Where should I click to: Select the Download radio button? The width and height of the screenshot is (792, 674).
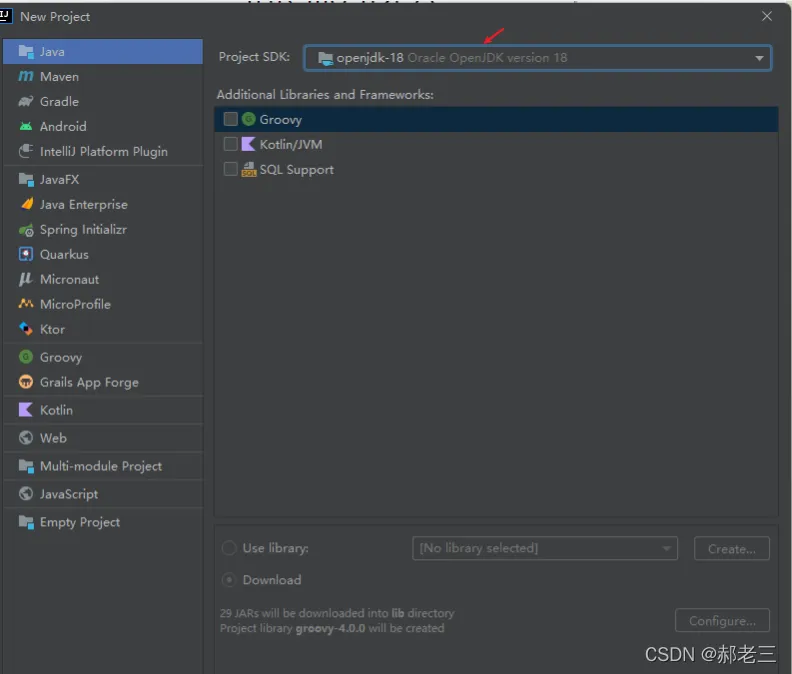[229, 580]
